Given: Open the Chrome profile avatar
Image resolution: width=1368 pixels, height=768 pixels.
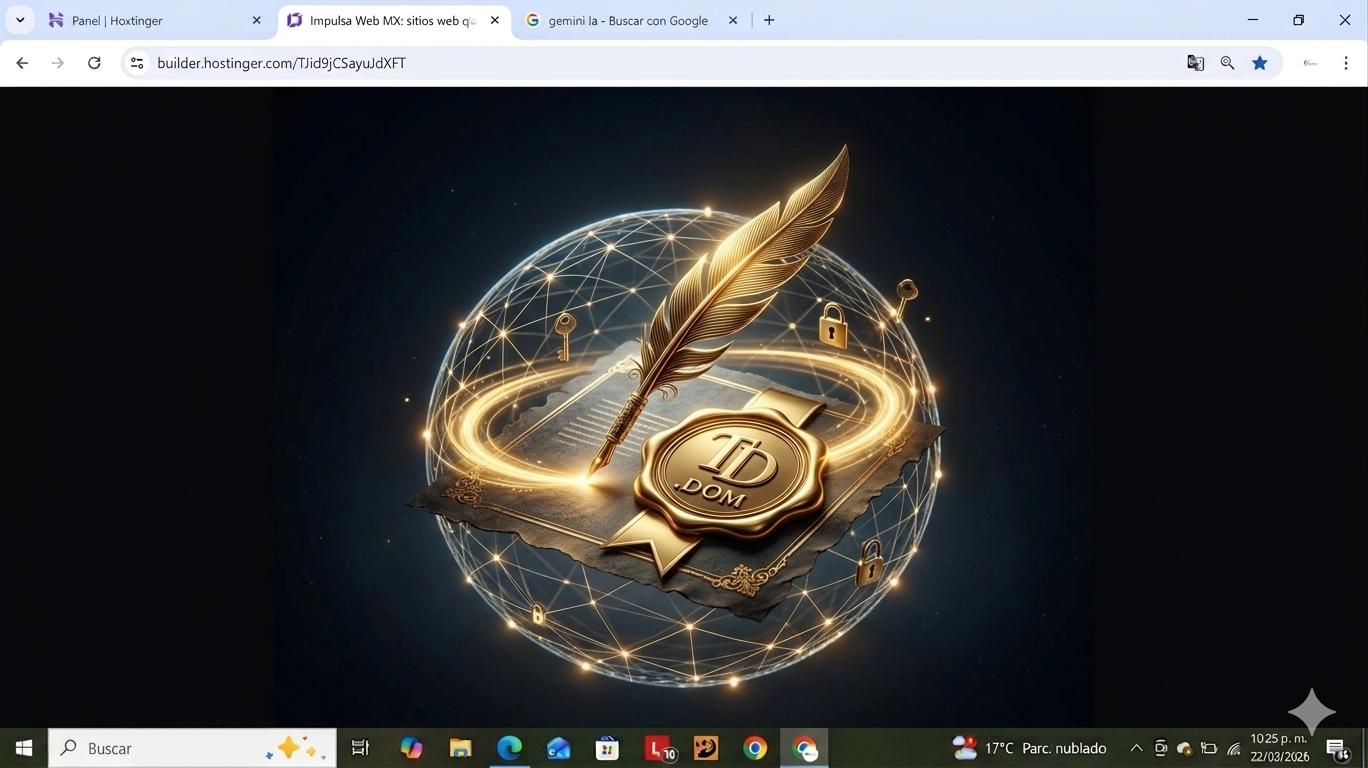Looking at the screenshot, I should [x=1310, y=63].
